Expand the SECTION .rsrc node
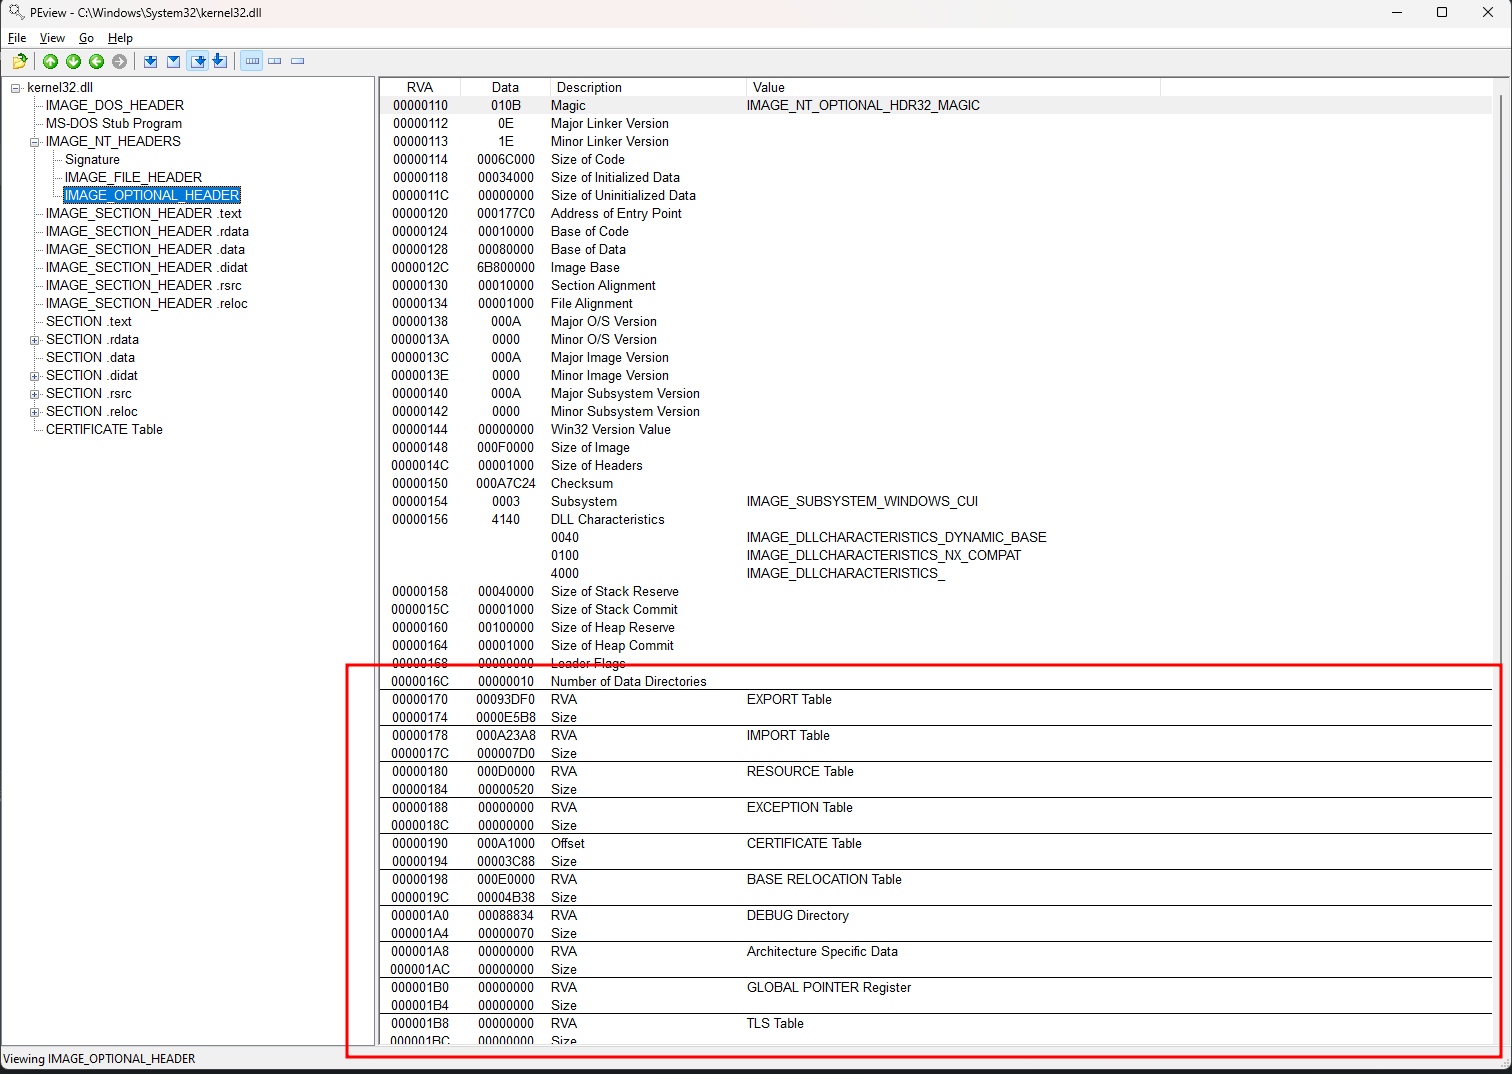The image size is (1512, 1074). coord(35,394)
